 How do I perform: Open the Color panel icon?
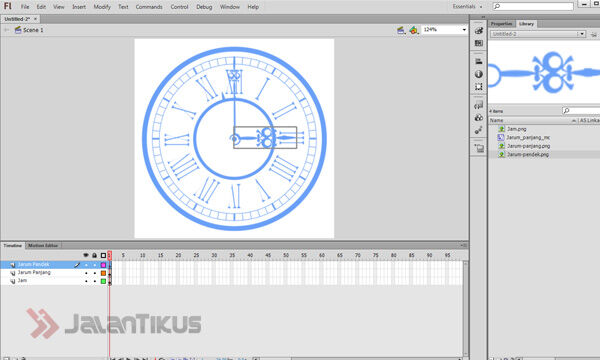[479, 31]
